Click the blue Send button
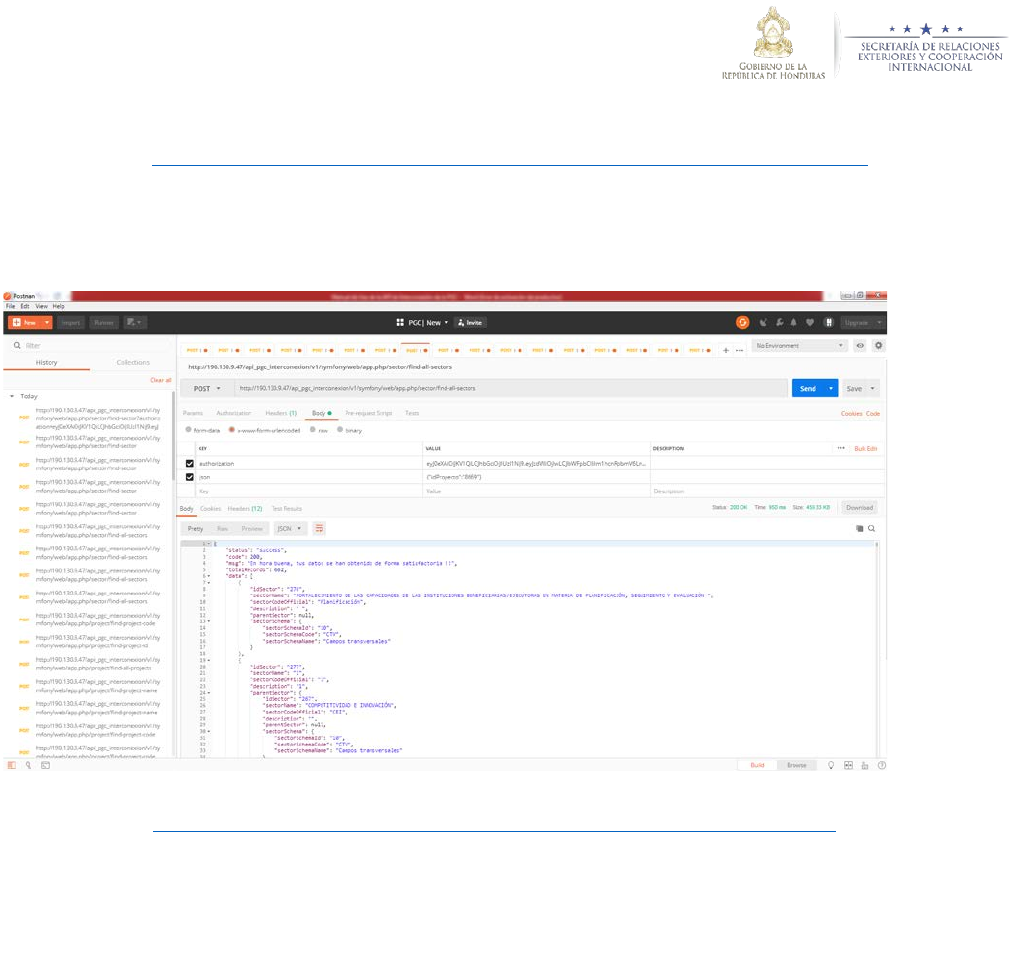The image size is (1015, 978). pos(808,388)
